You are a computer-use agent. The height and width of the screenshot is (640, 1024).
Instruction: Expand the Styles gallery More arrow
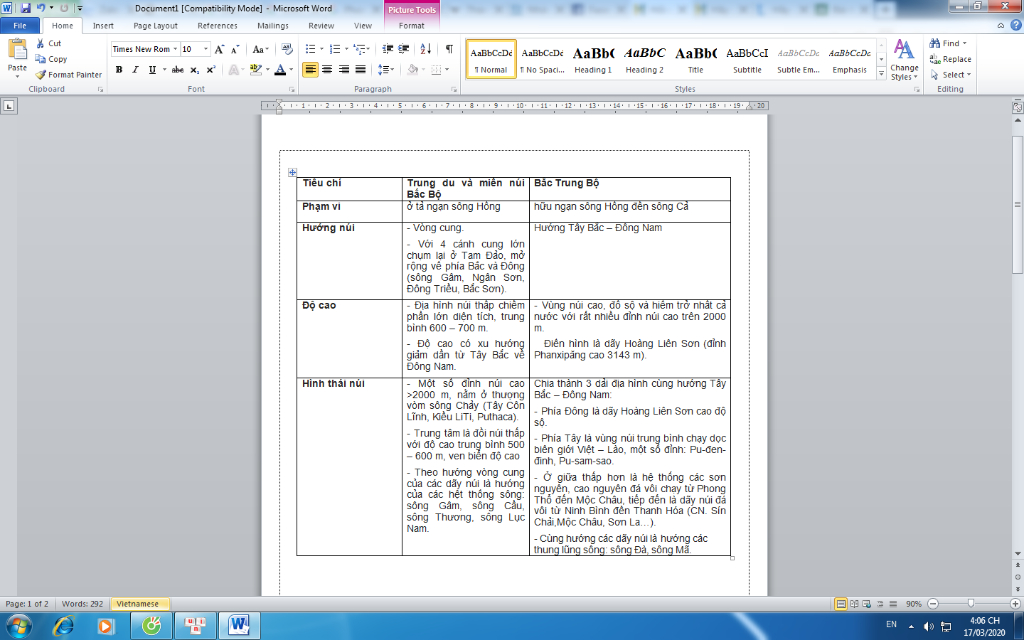pyautogui.click(x=881, y=73)
